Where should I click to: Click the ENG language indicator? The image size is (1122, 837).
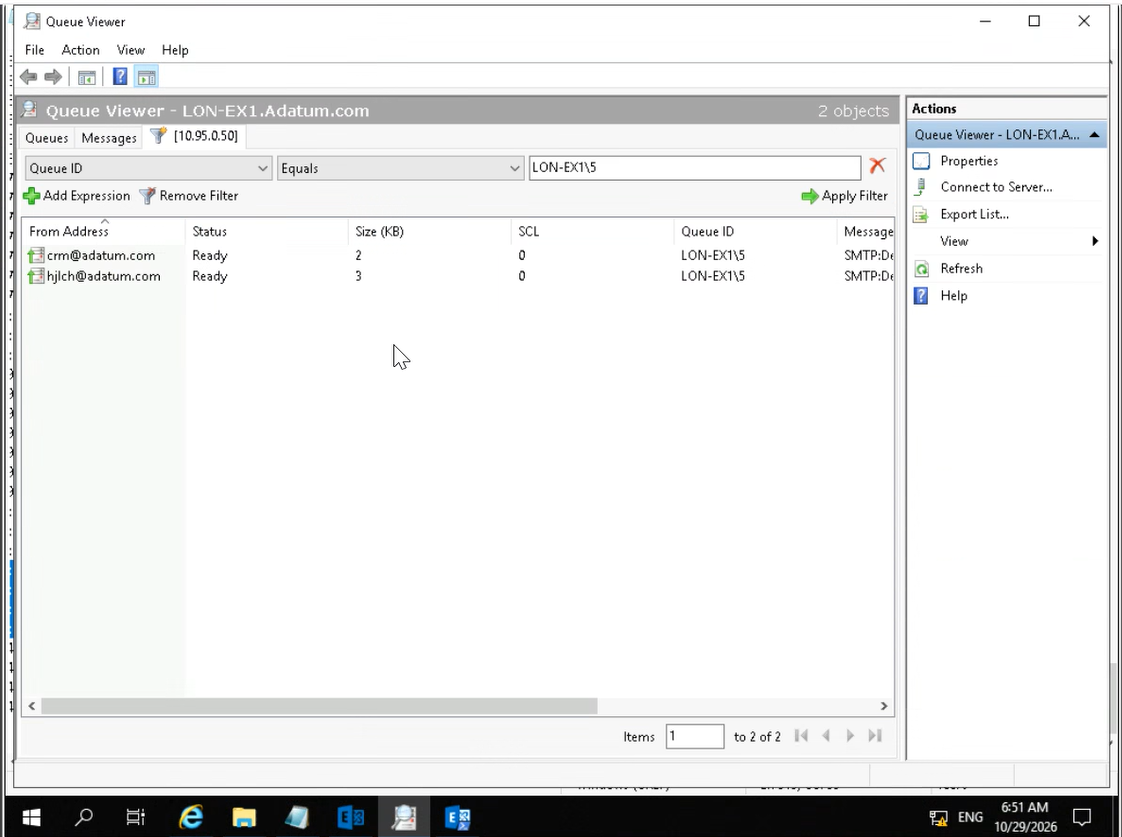pos(970,817)
